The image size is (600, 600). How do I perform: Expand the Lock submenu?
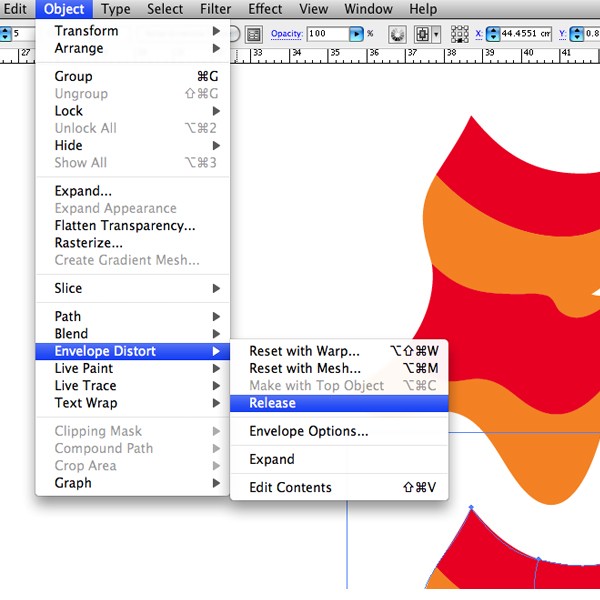coord(132,111)
